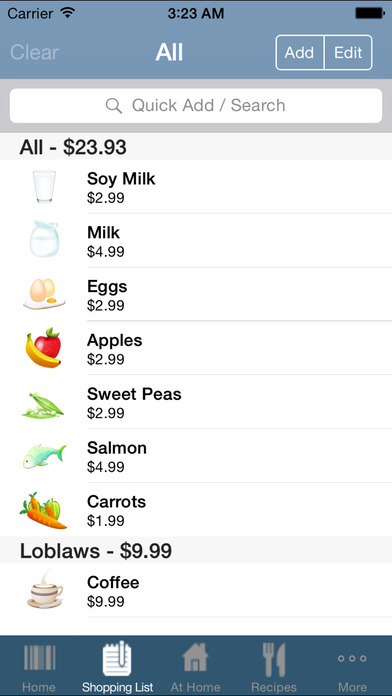The height and width of the screenshot is (696, 392).
Task: Click the Add button
Action: pos(300,52)
